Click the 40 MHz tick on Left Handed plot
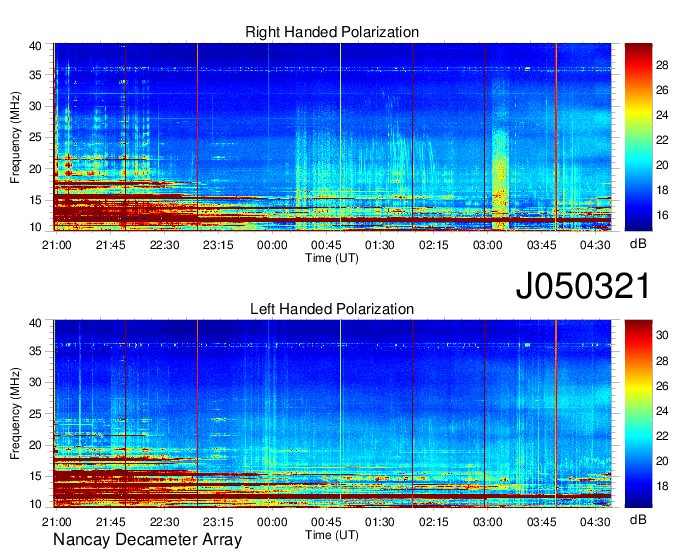Viewport: 680px width, 552px height. (35, 322)
